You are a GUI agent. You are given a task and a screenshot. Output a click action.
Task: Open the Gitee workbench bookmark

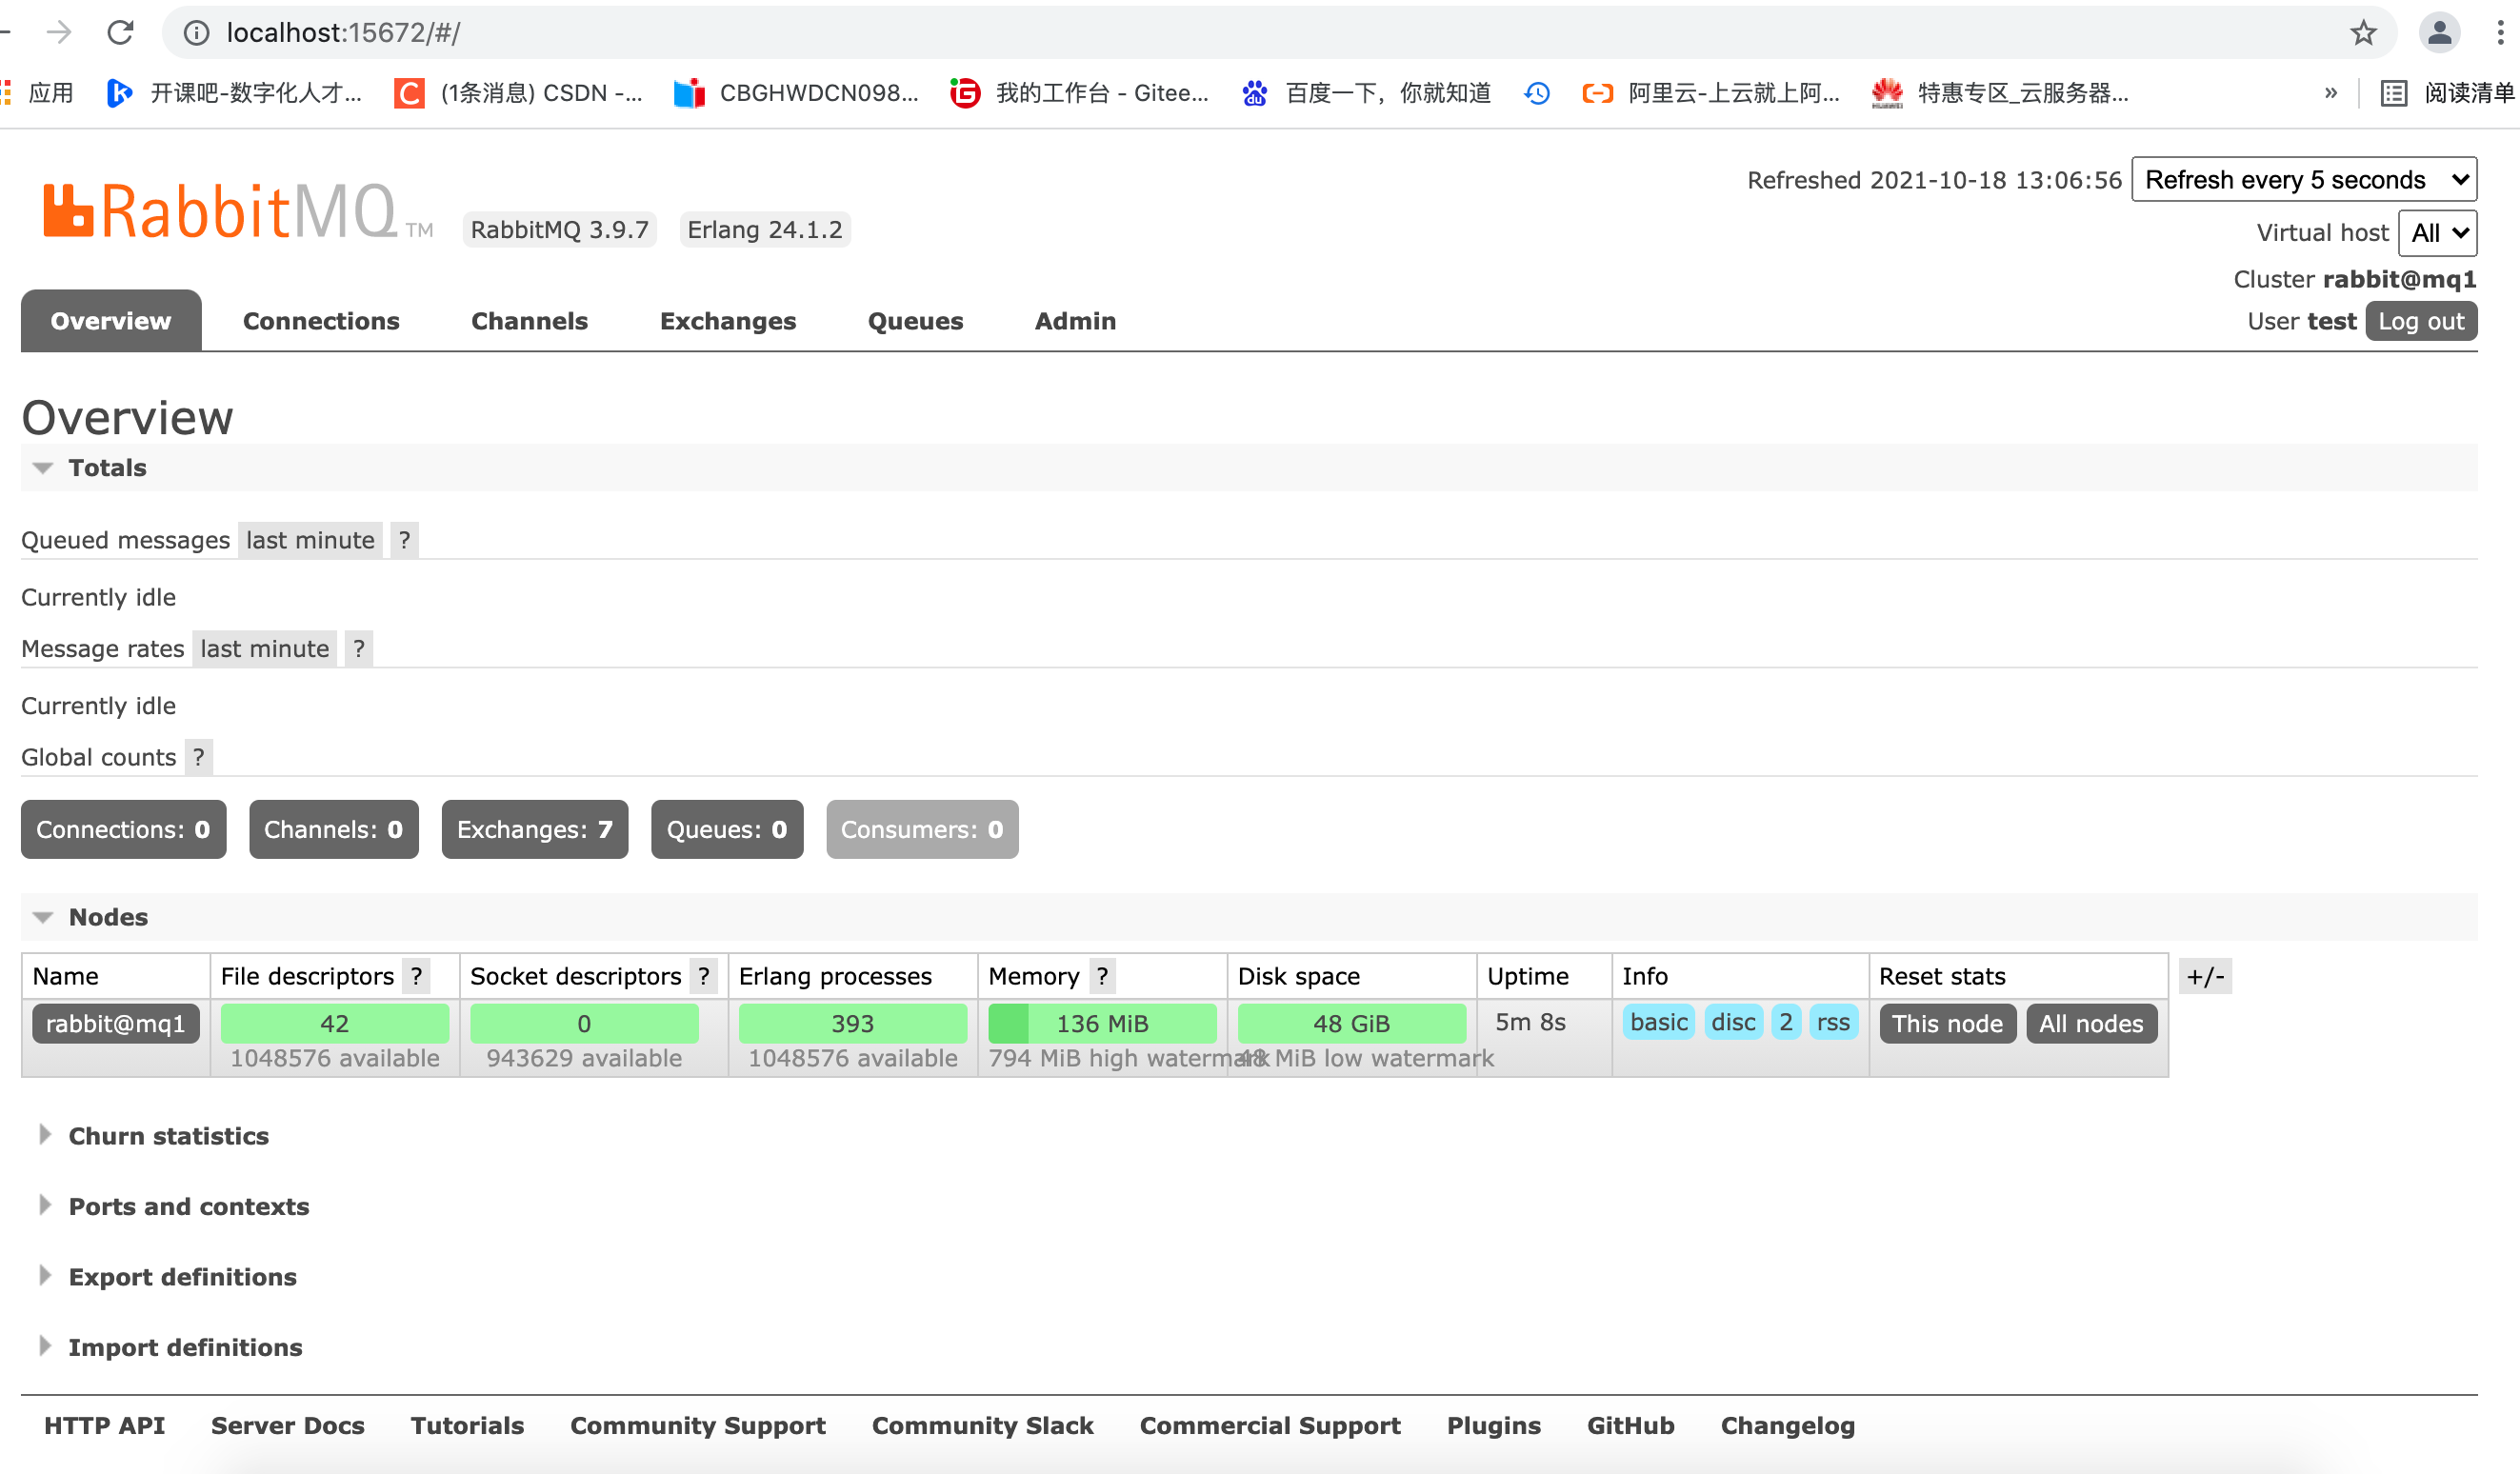pos(1079,93)
